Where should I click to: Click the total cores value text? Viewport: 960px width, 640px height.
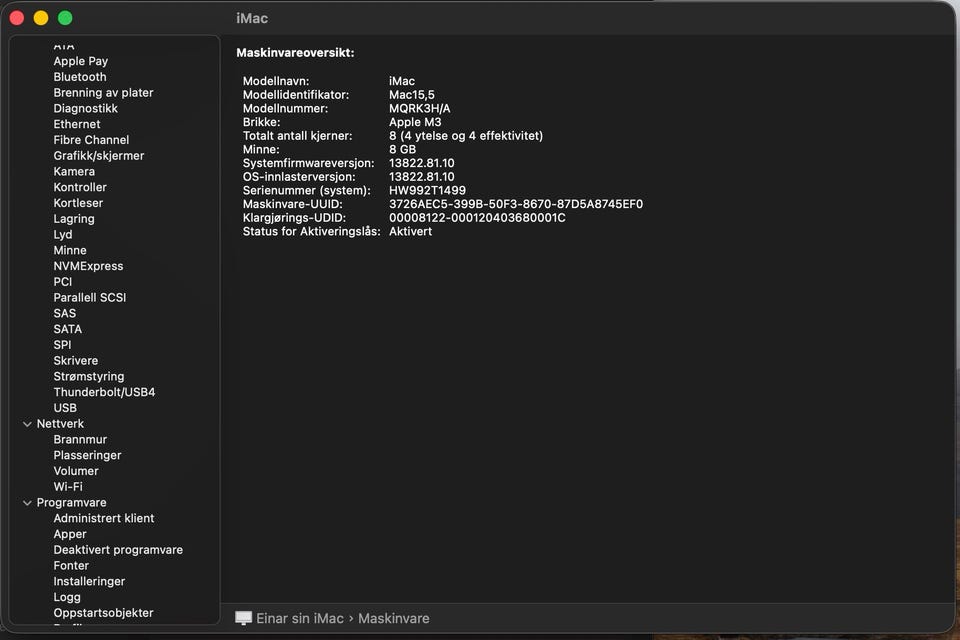465,136
